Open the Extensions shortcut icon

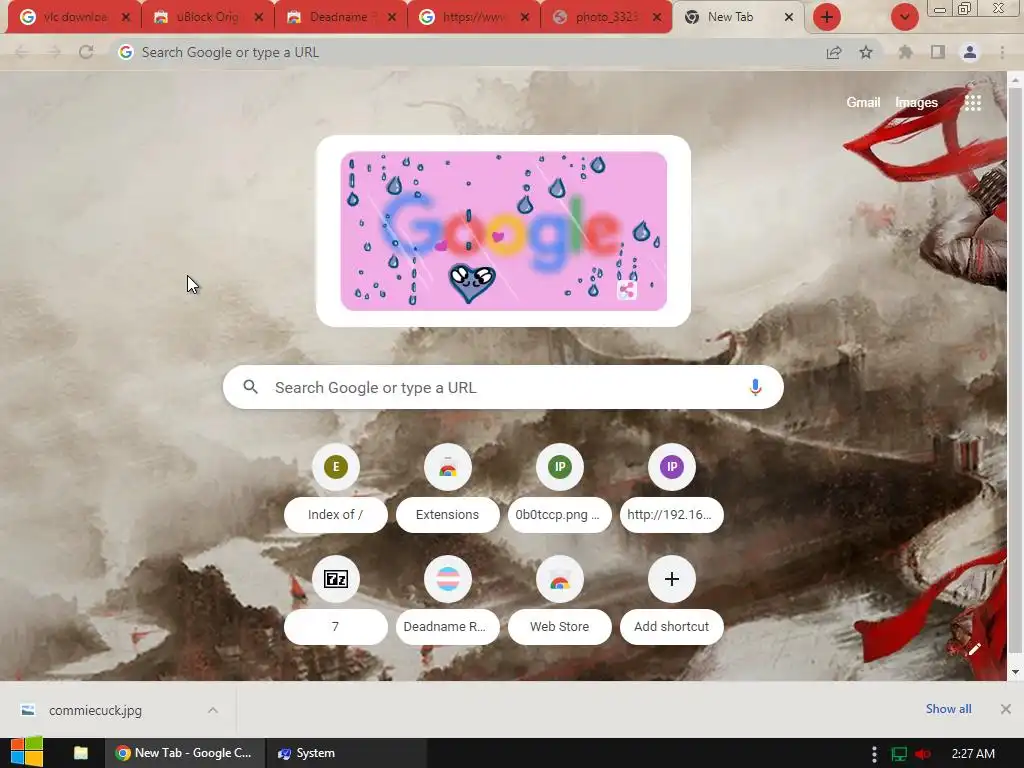coord(447,466)
